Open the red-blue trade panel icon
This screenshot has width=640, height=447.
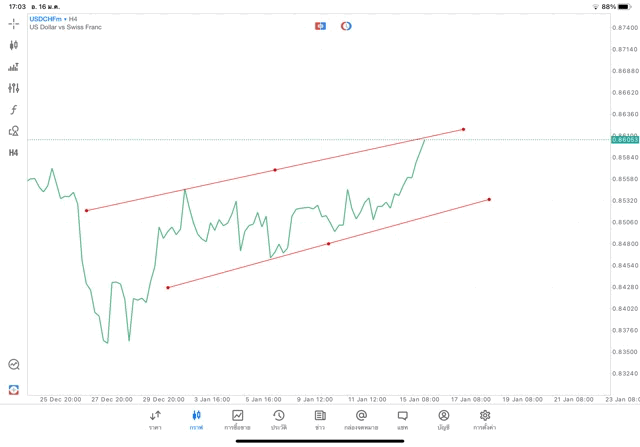click(x=320, y=26)
